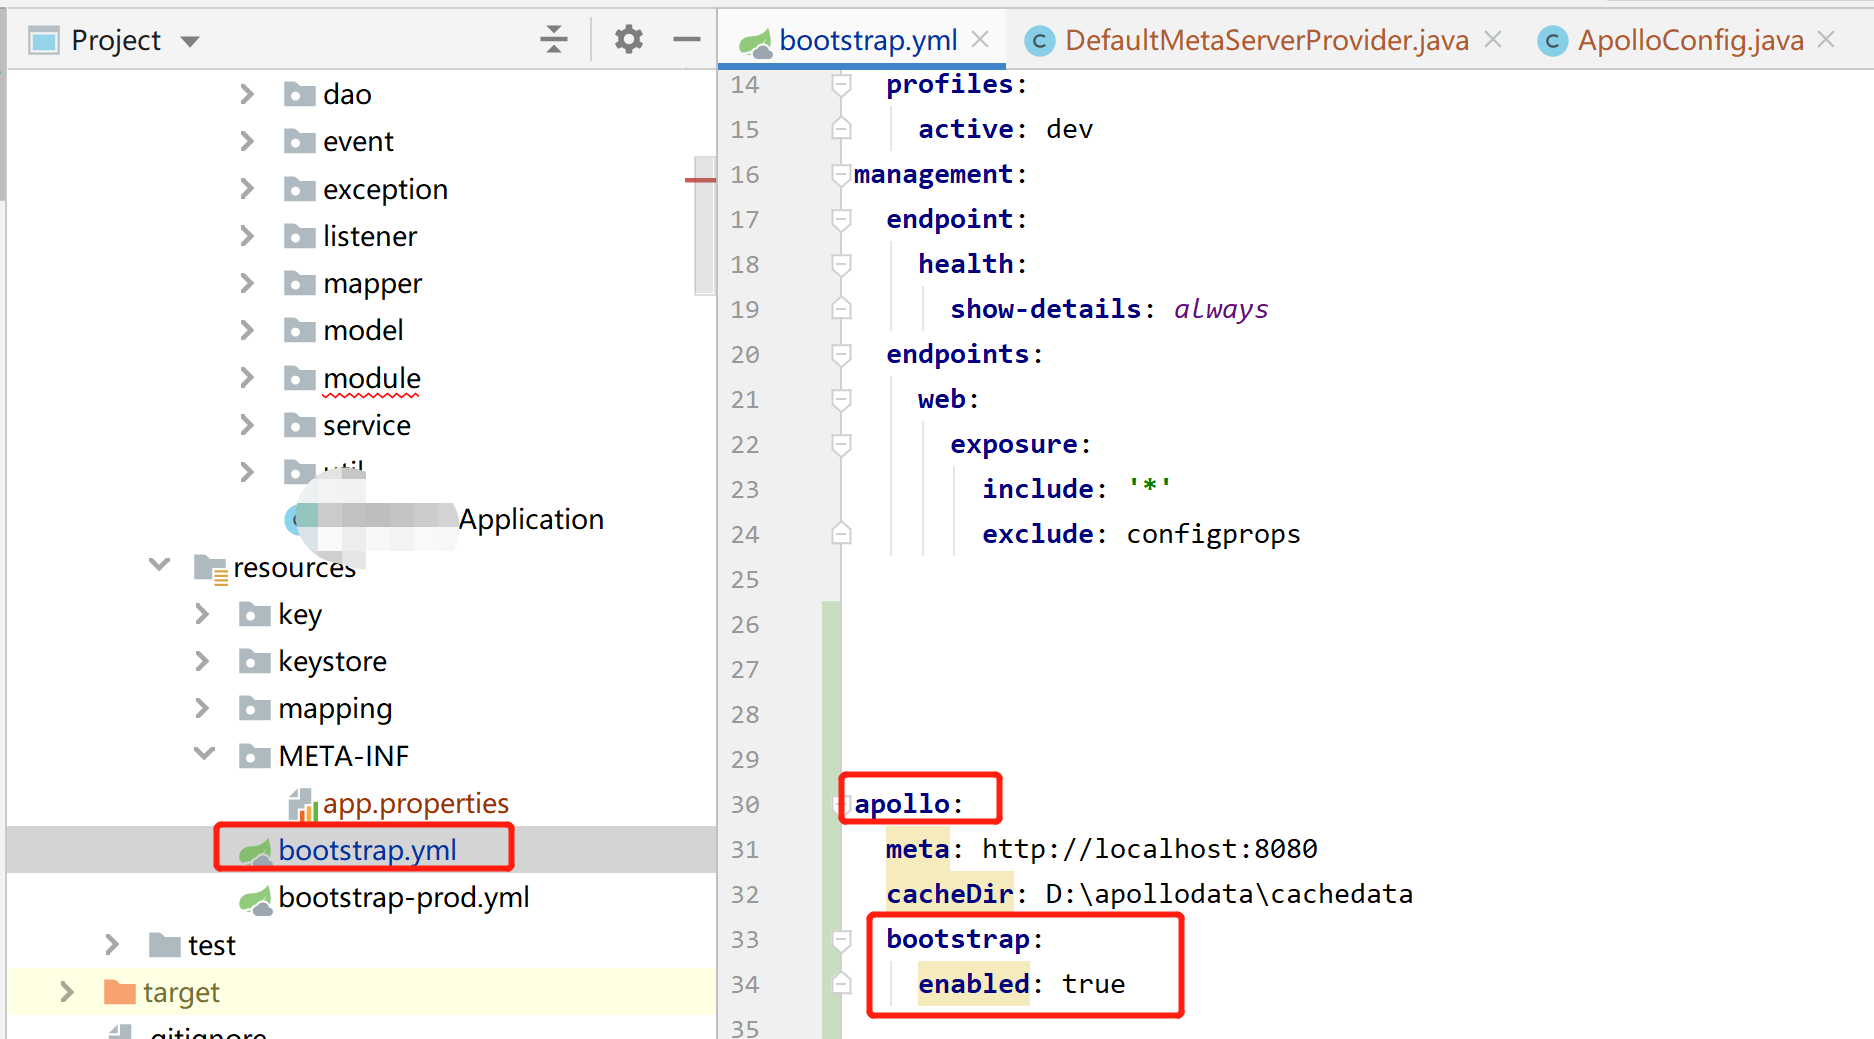This screenshot has height=1039, width=1874.
Task: Open the Project view switcher dropdown
Action: click(189, 40)
